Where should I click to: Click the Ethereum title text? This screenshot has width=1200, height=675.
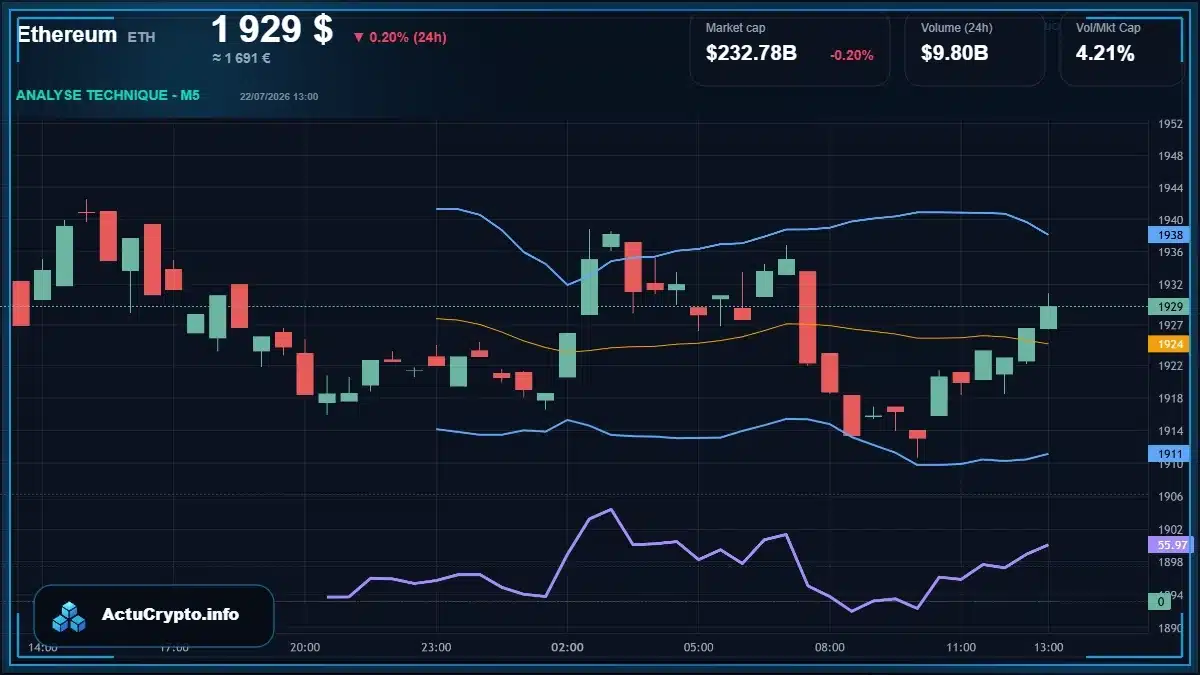[x=67, y=35]
